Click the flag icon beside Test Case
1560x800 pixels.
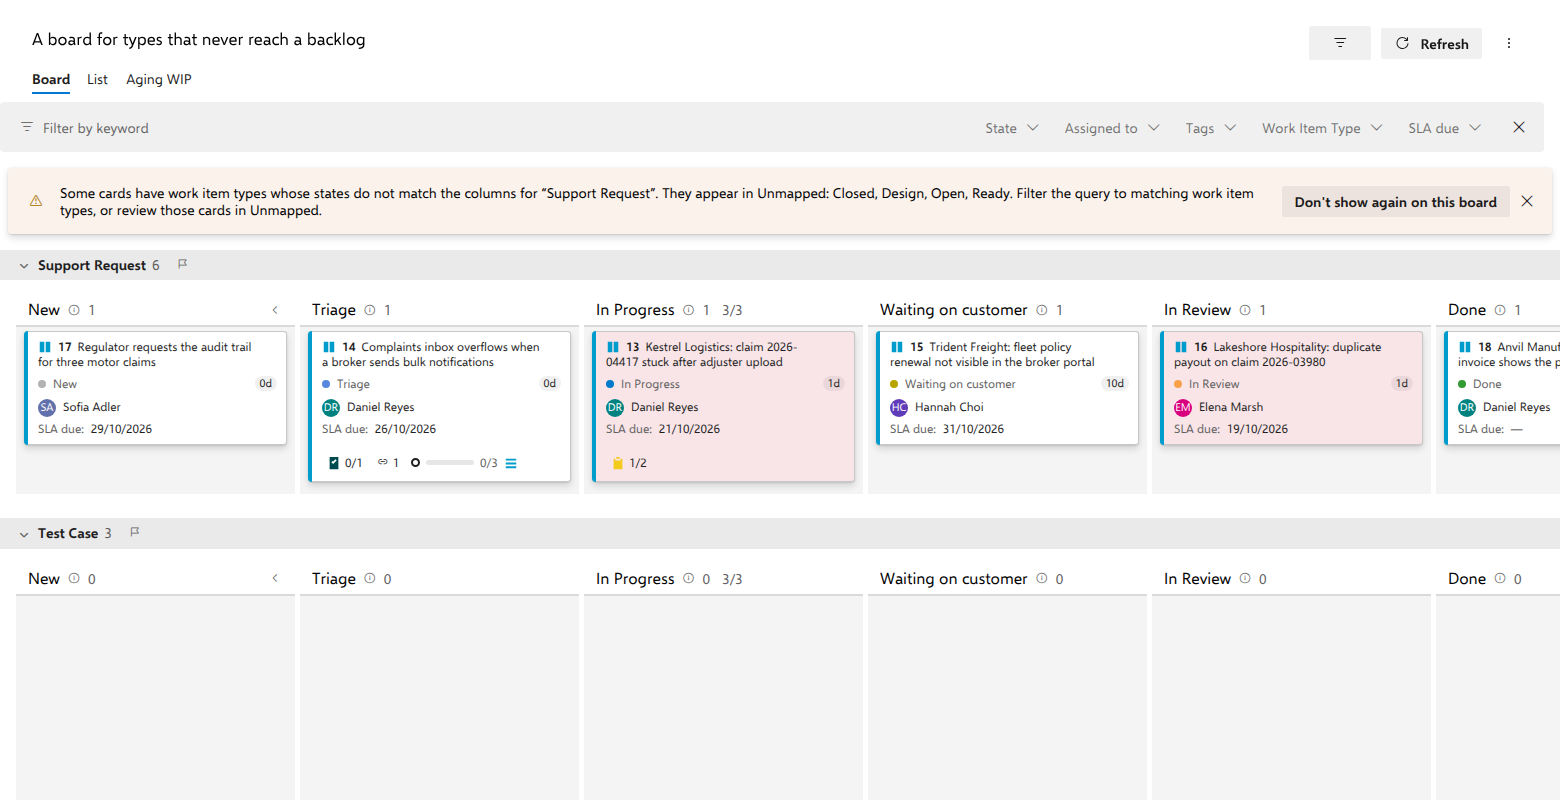click(x=134, y=532)
